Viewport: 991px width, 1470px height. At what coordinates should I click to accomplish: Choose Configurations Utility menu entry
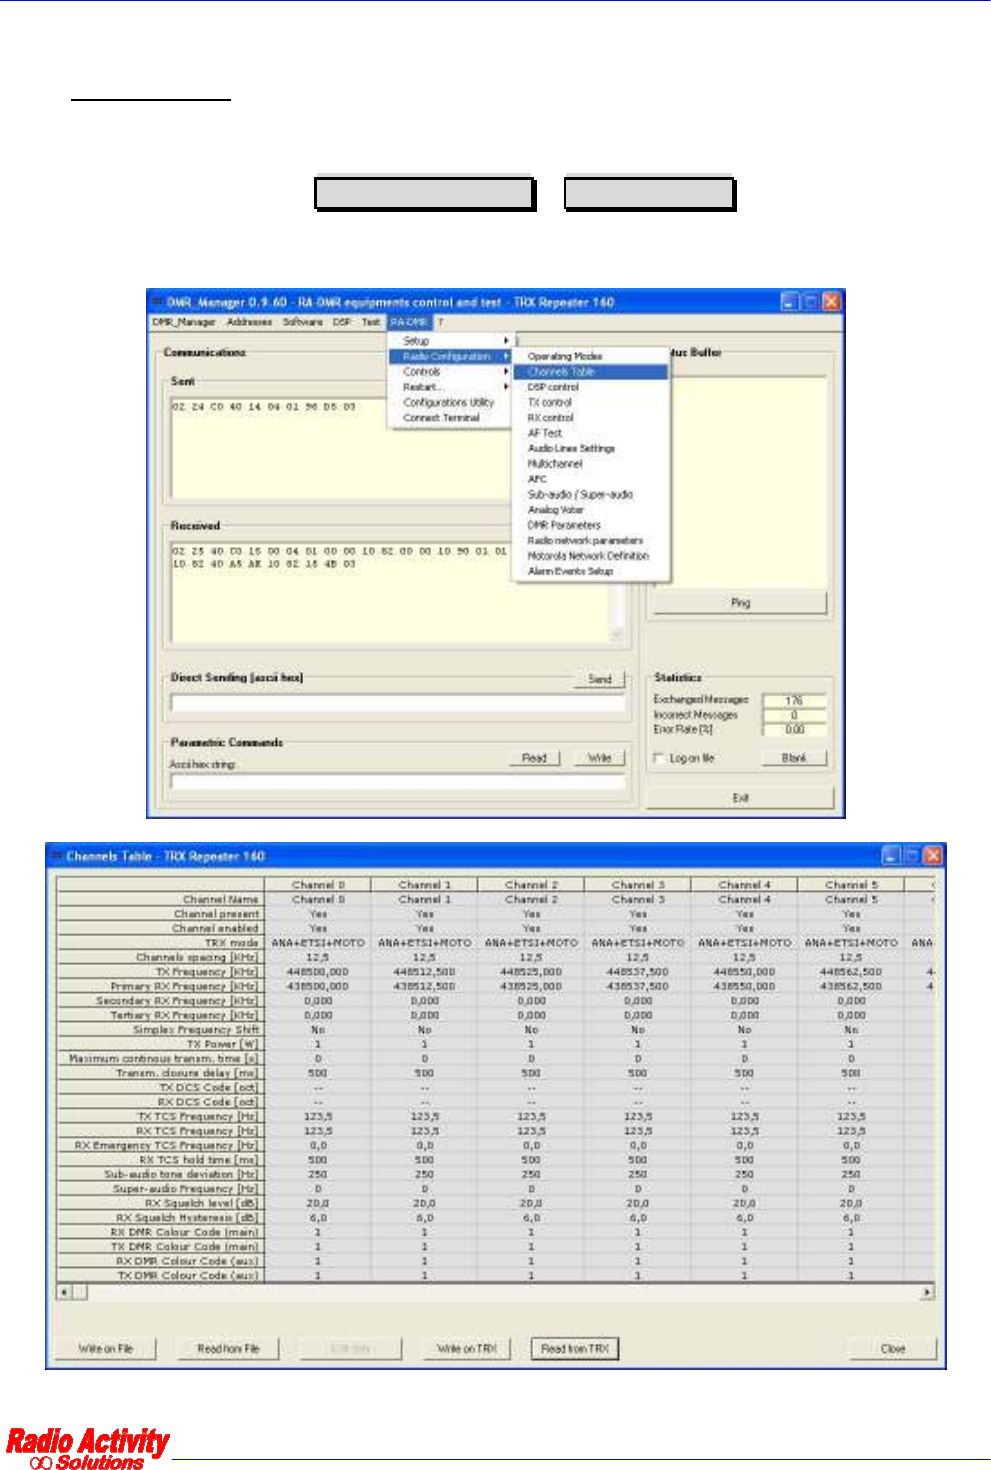[450, 402]
